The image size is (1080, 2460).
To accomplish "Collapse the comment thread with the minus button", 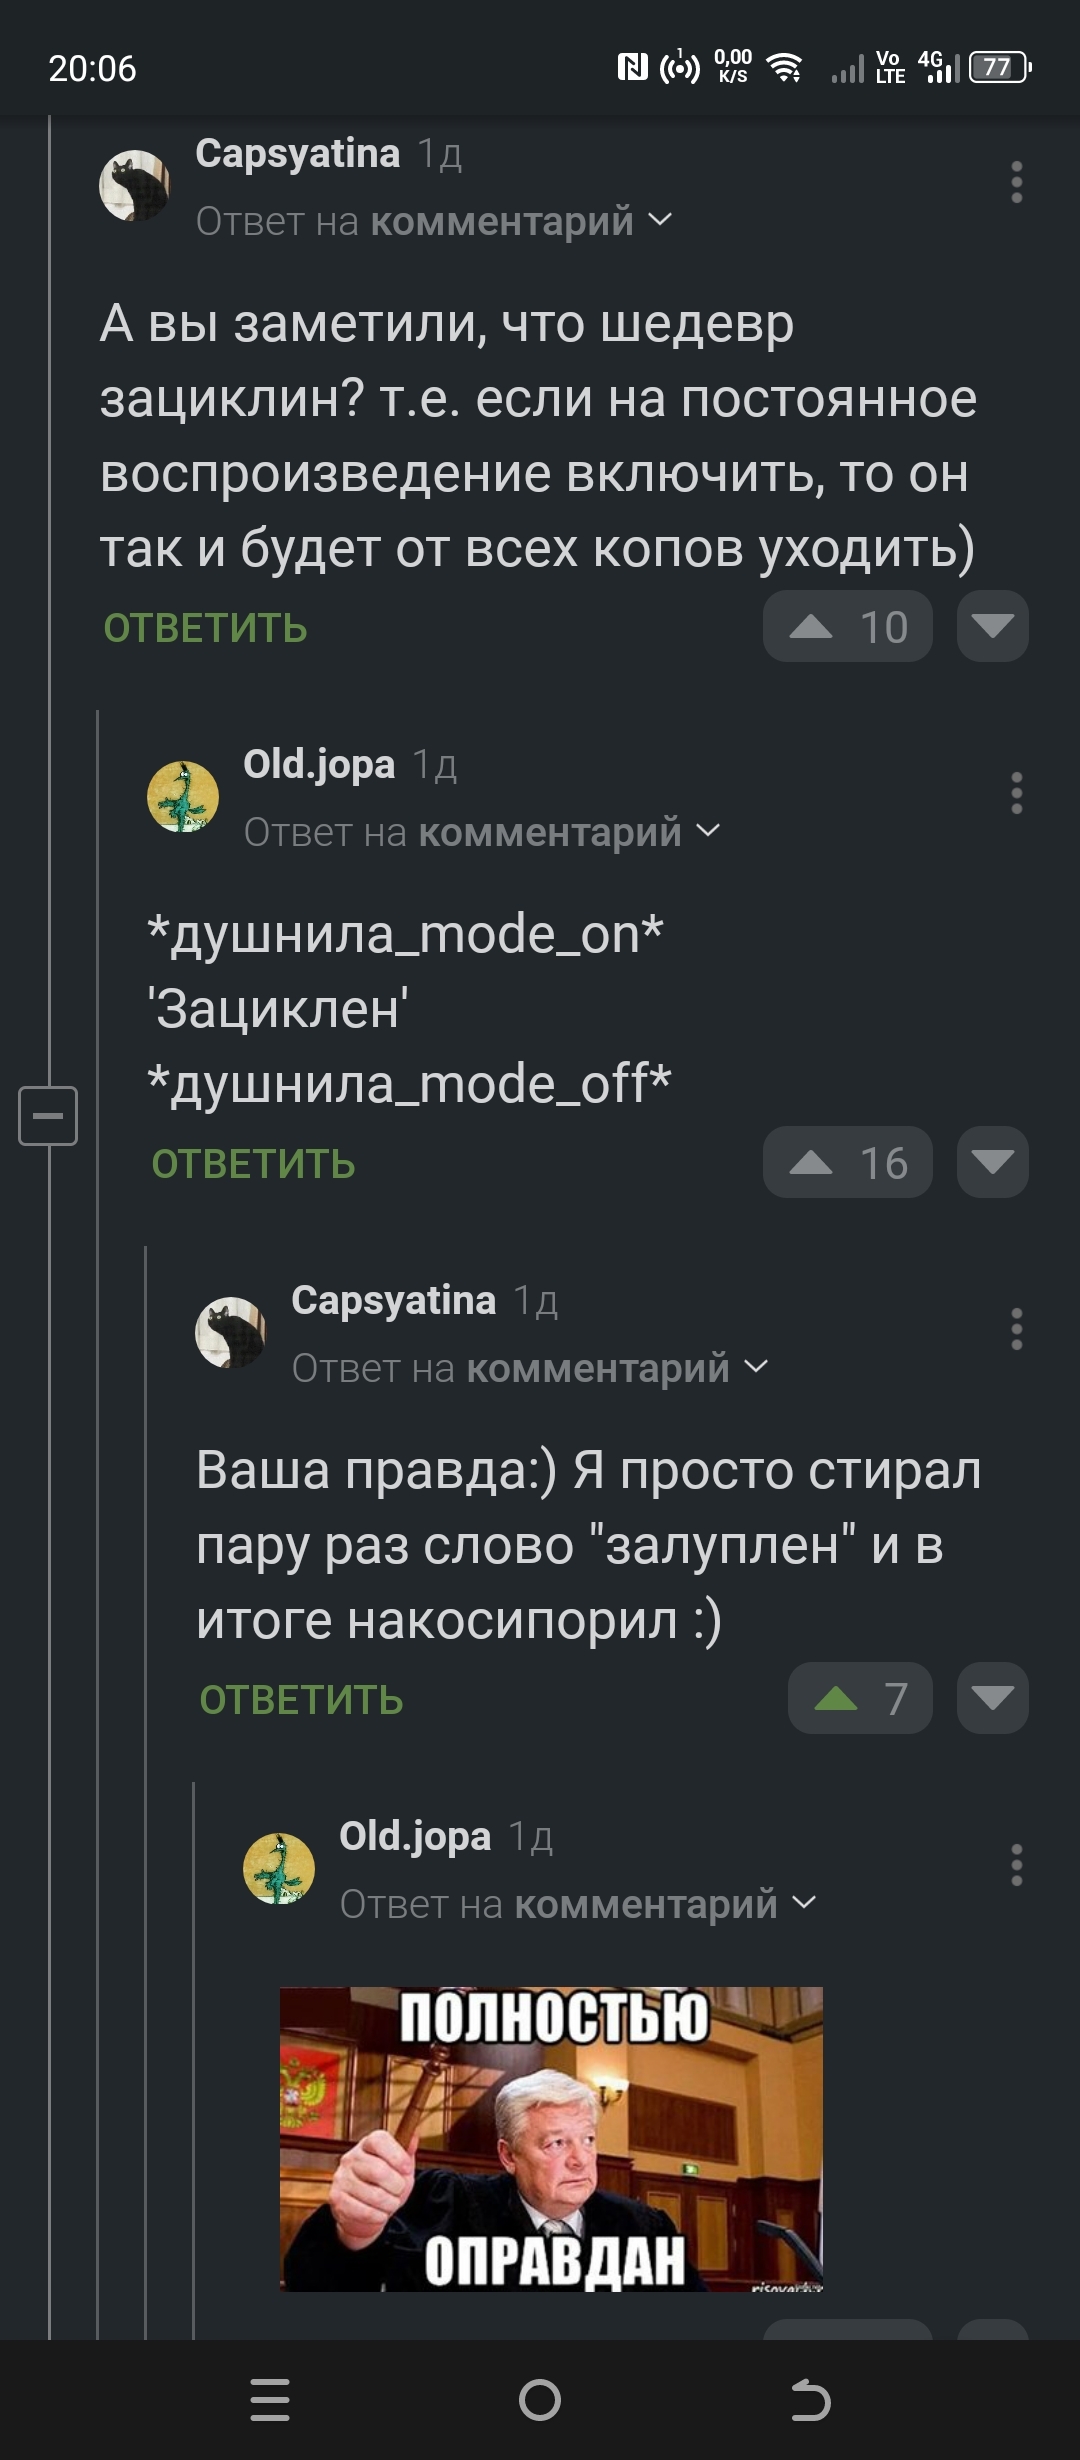I will click(48, 1115).
